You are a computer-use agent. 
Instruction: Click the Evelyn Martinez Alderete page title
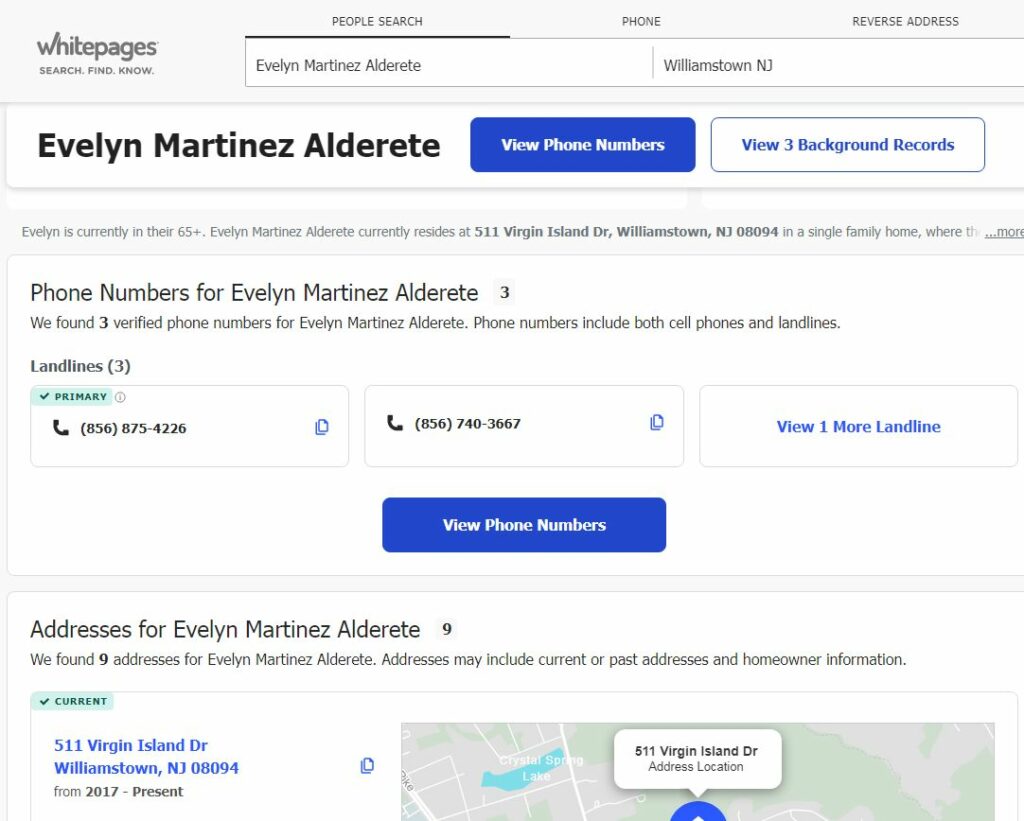point(238,145)
